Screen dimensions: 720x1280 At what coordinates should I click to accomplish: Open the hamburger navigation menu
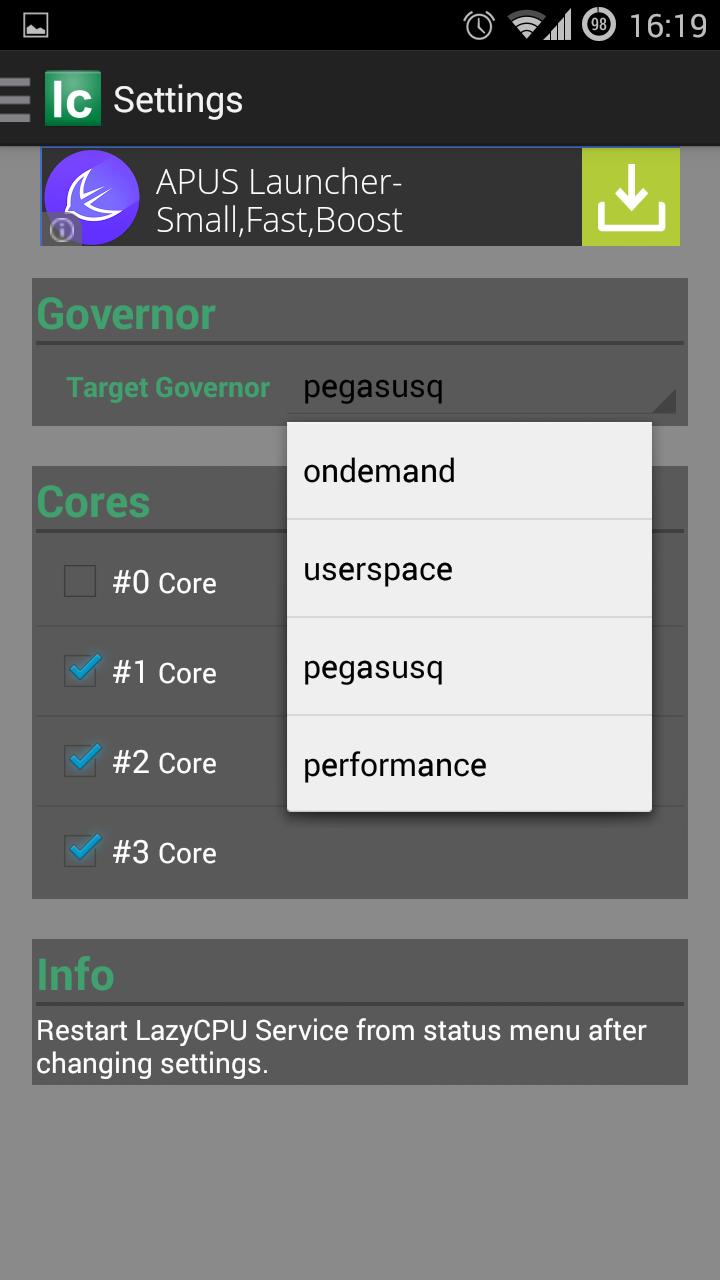pos(16,100)
